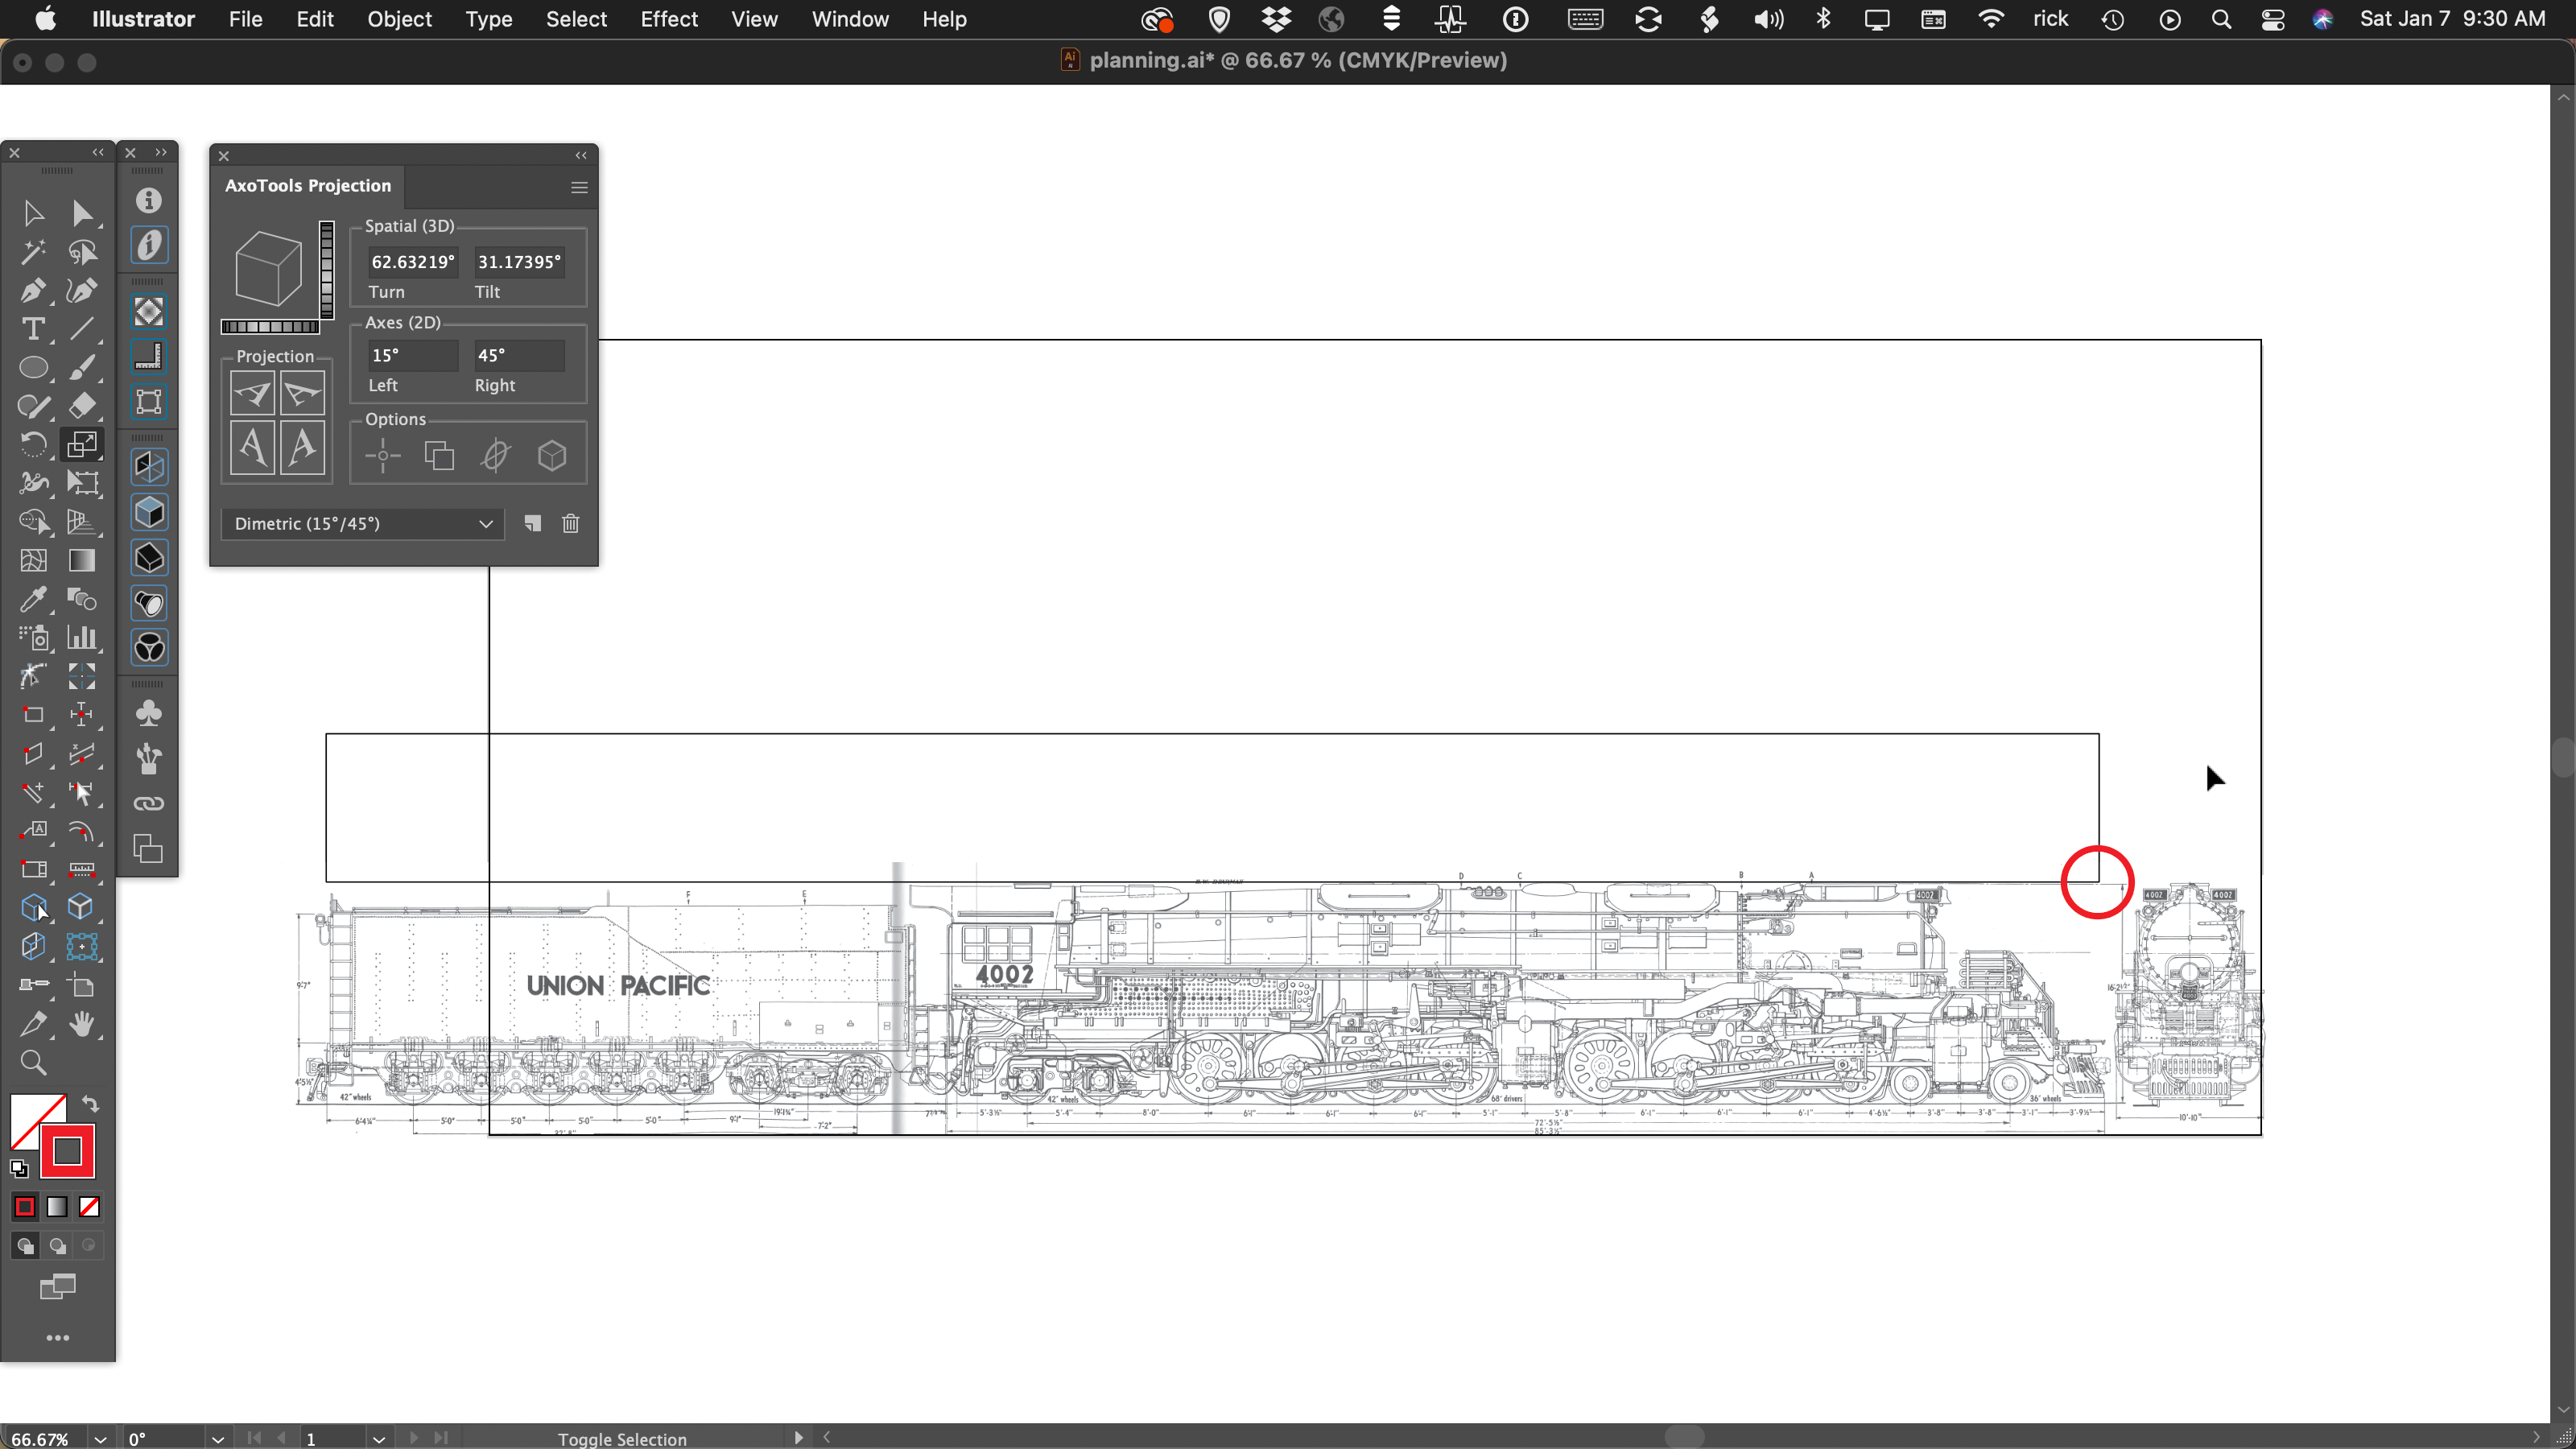Select the Paintbrush tool
The height and width of the screenshot is (1449, 2576).
pos(82,368)
